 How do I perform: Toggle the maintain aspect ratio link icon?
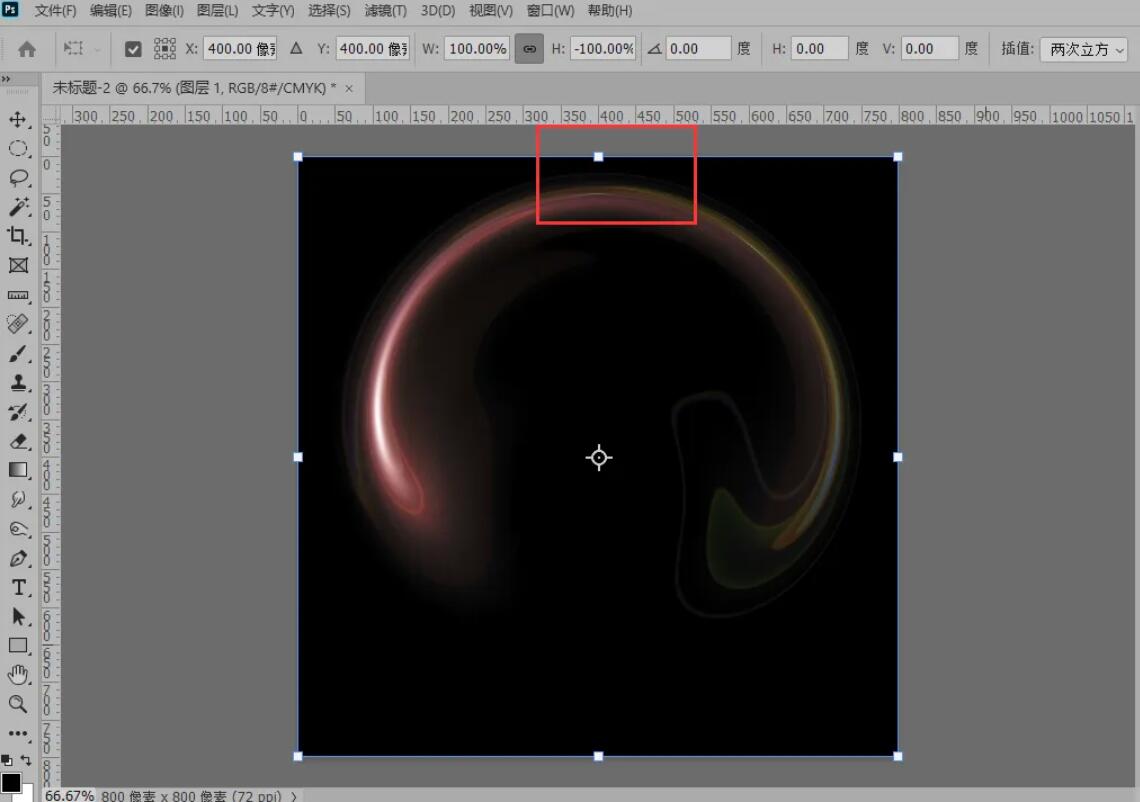coord(529,47)
